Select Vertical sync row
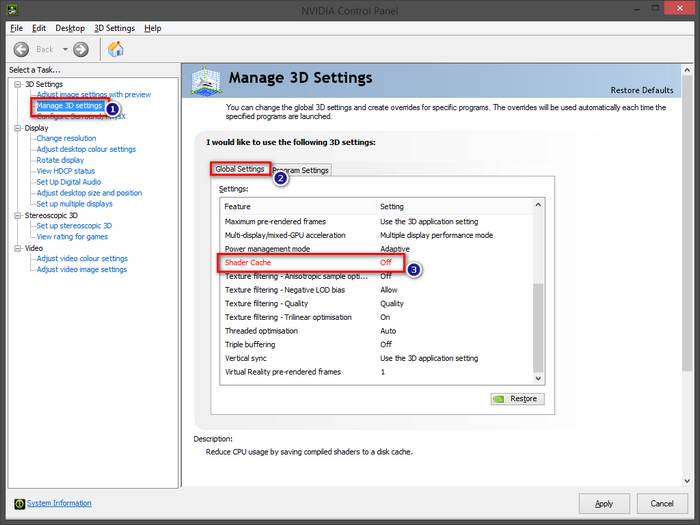Screen dimensions: 700x525 (376, 358)
